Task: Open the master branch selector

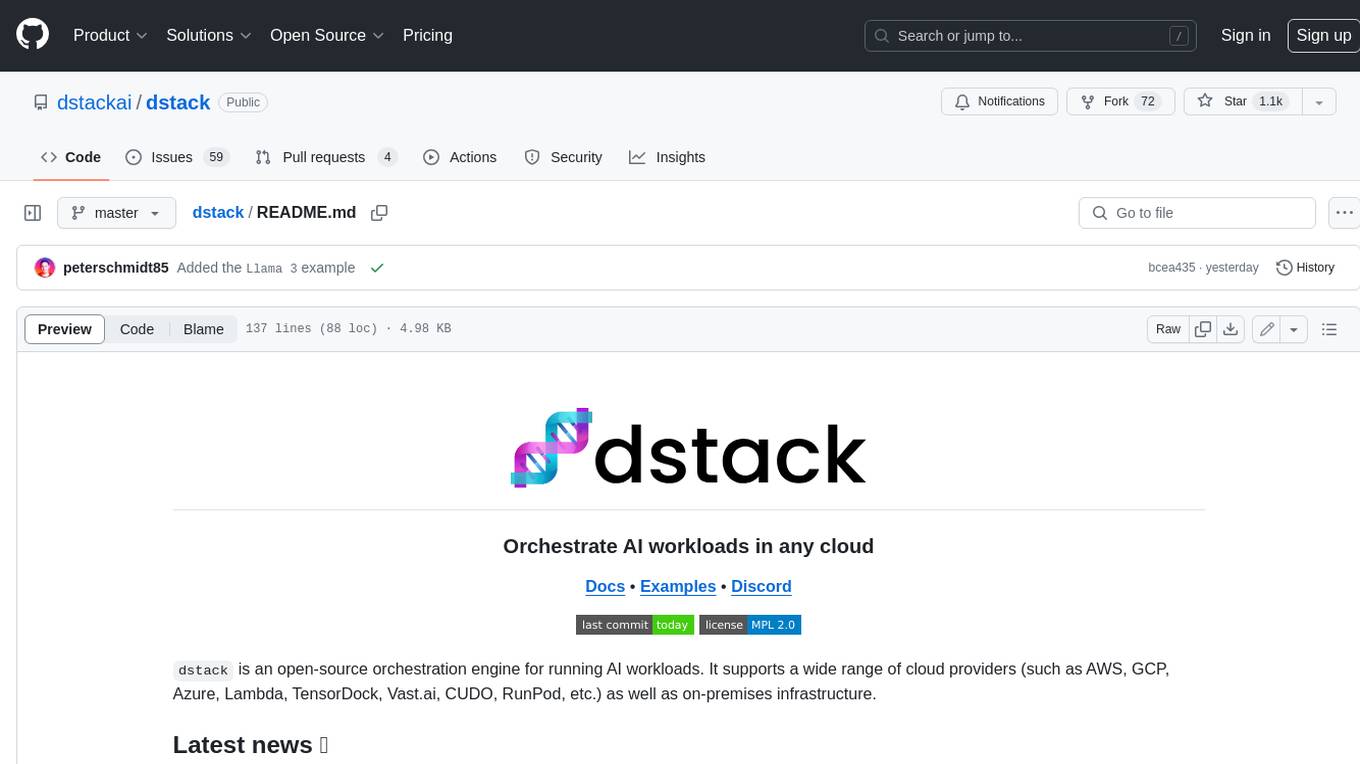Action: [116, 213]
